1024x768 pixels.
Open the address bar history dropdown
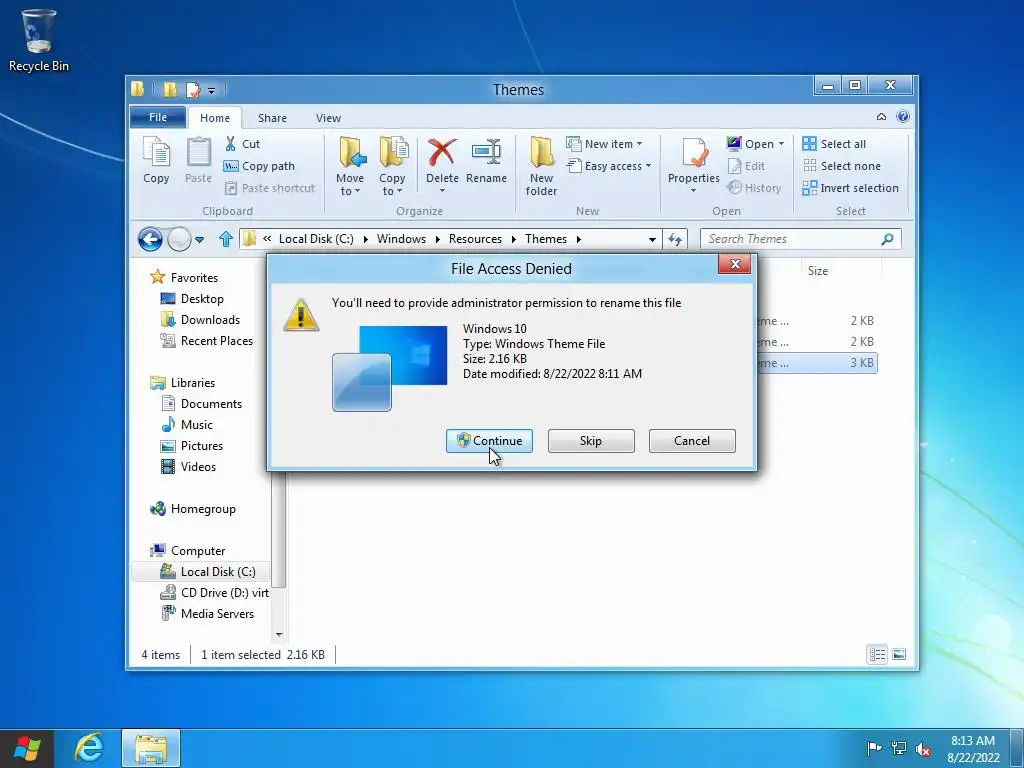click(652, 239)
